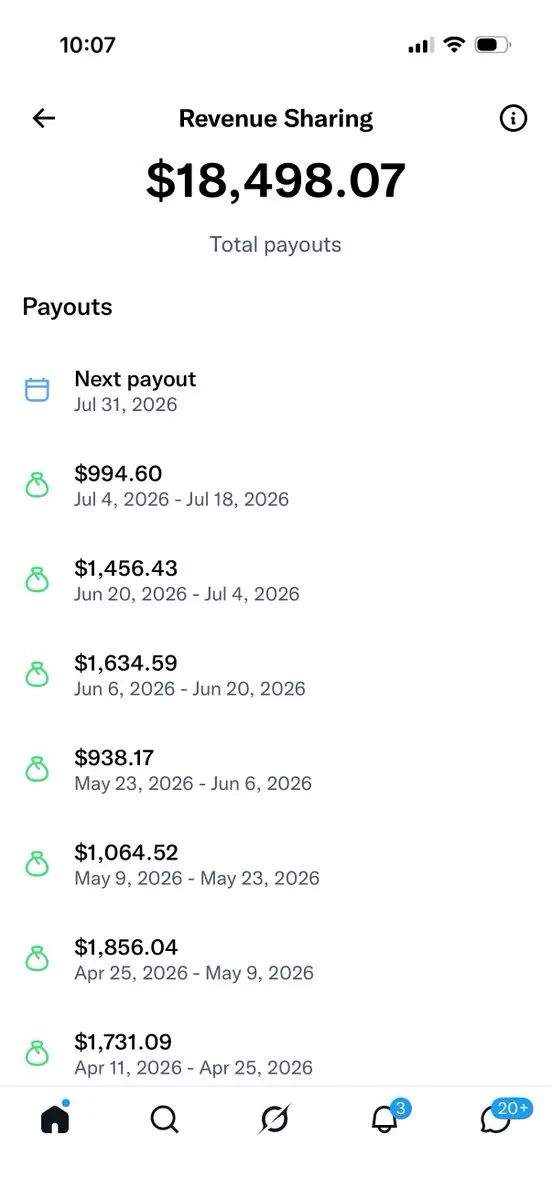The width and height of the screenshot is (552, 1200).
Task: Select the $938.17 payout row
Action: coord(276,770)
